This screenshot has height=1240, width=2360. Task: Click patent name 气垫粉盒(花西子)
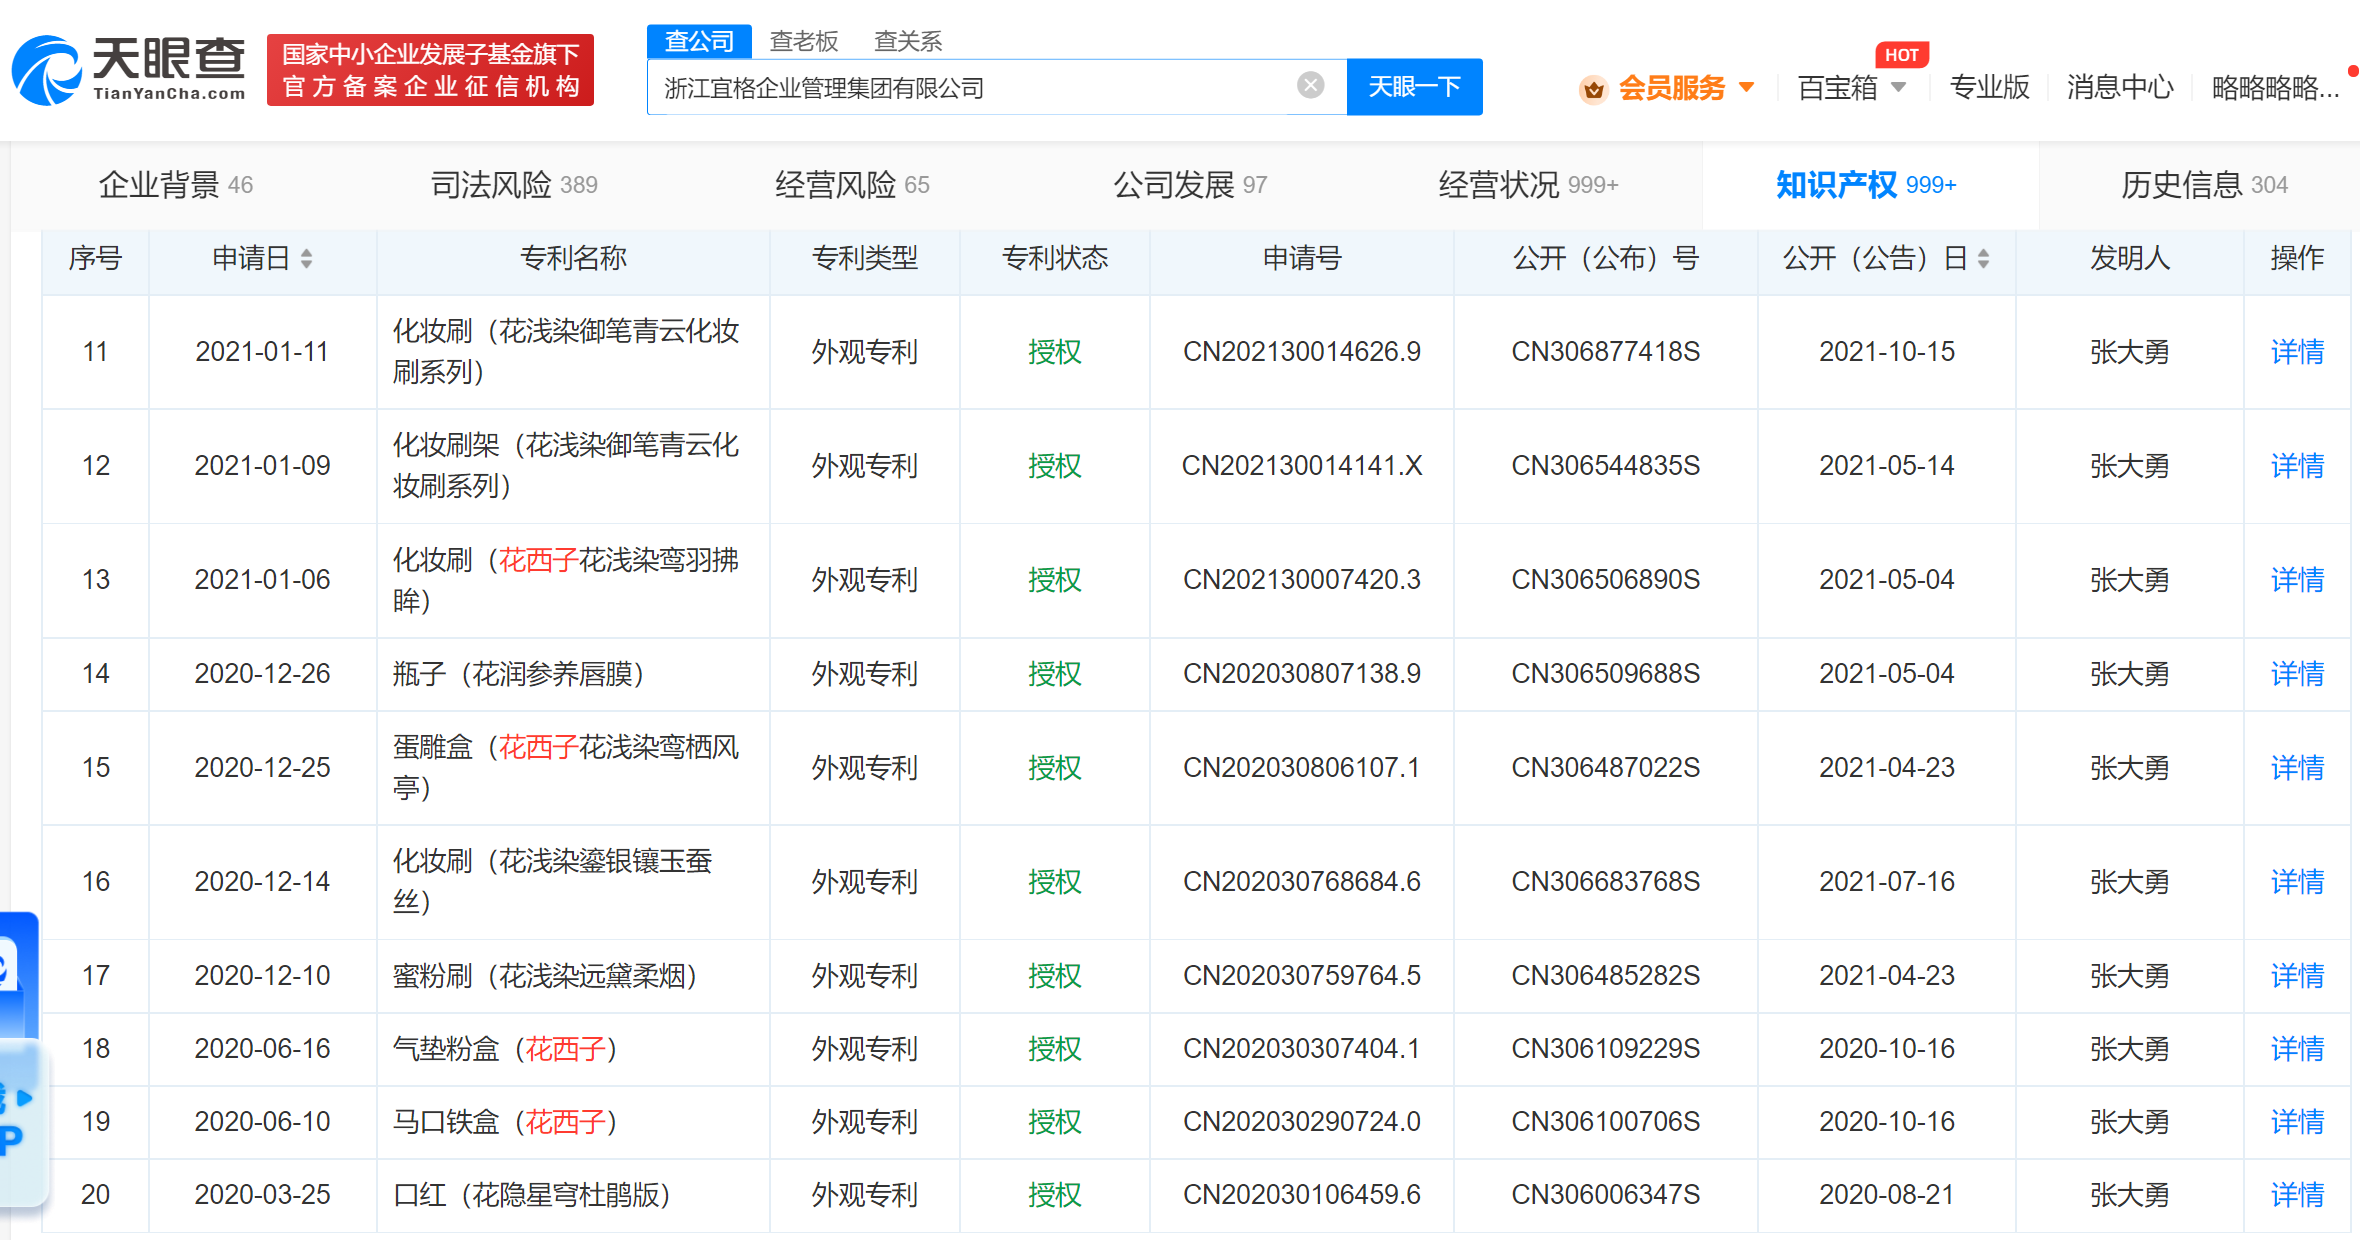(505, 1049)
